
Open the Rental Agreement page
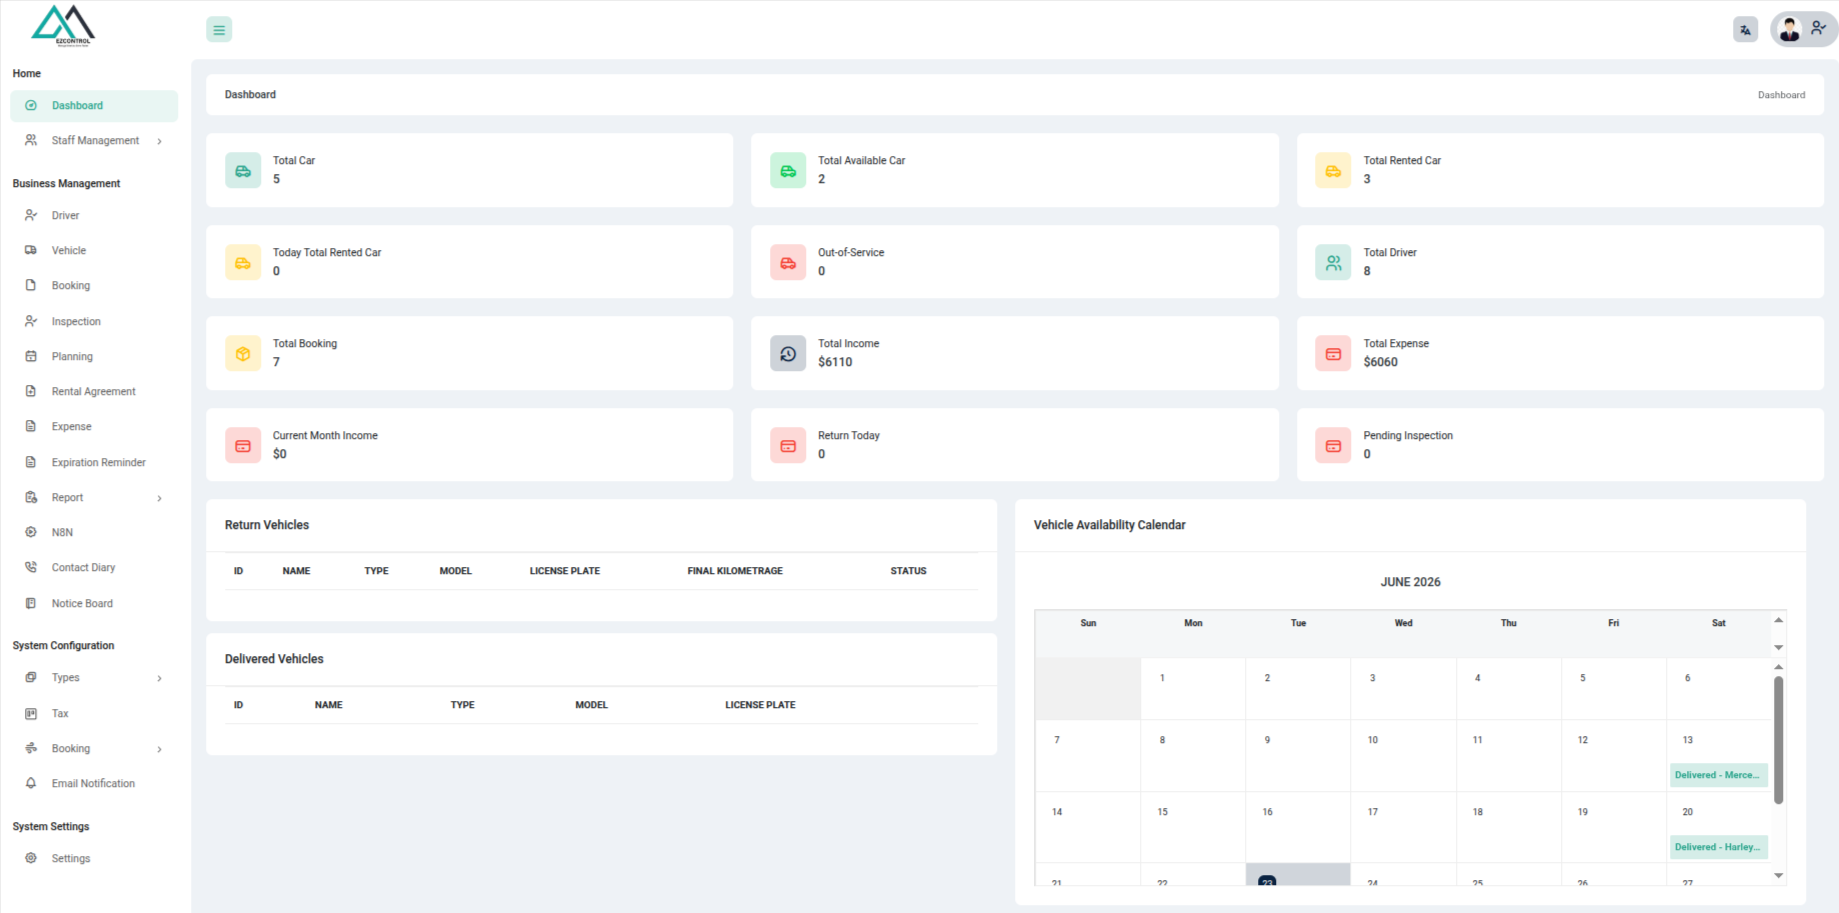click(x=94, y=392)
